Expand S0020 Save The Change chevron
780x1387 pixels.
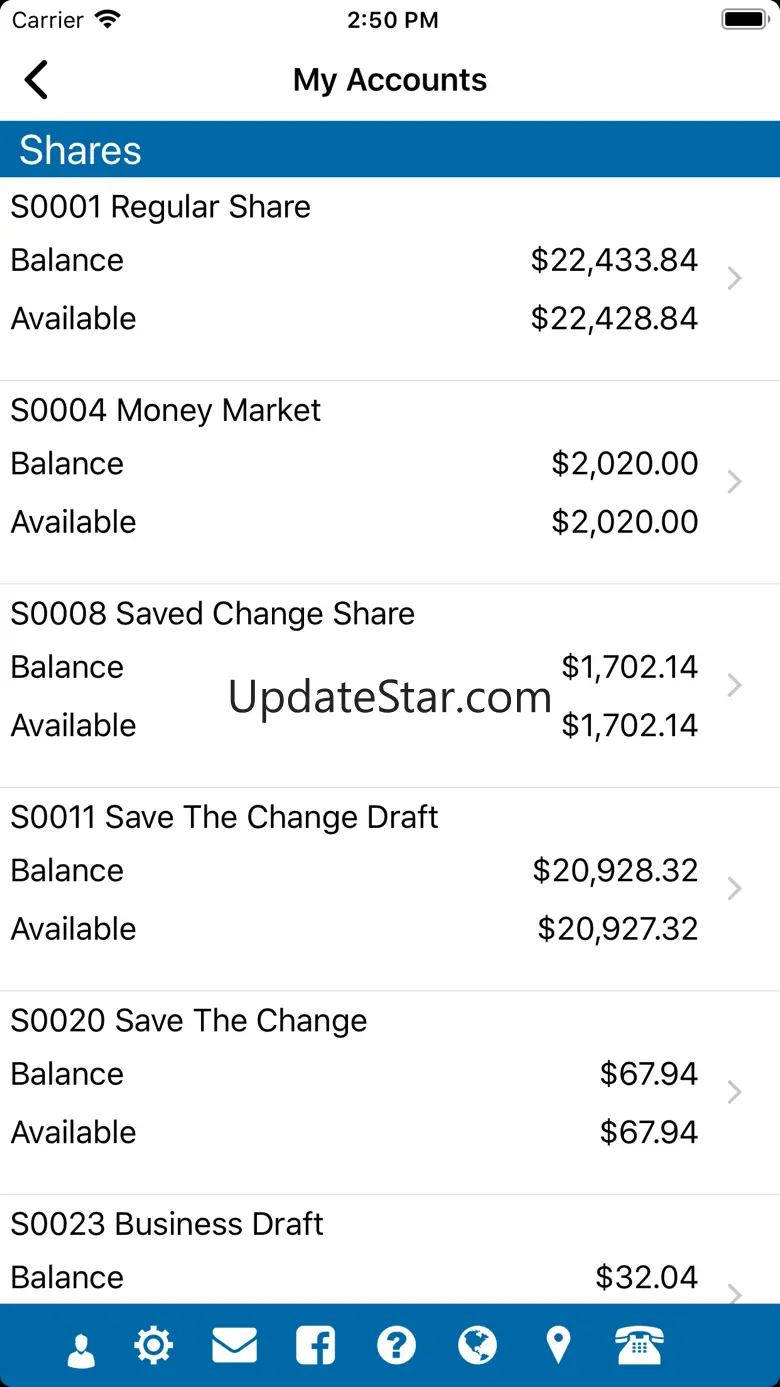point(734,1092)
